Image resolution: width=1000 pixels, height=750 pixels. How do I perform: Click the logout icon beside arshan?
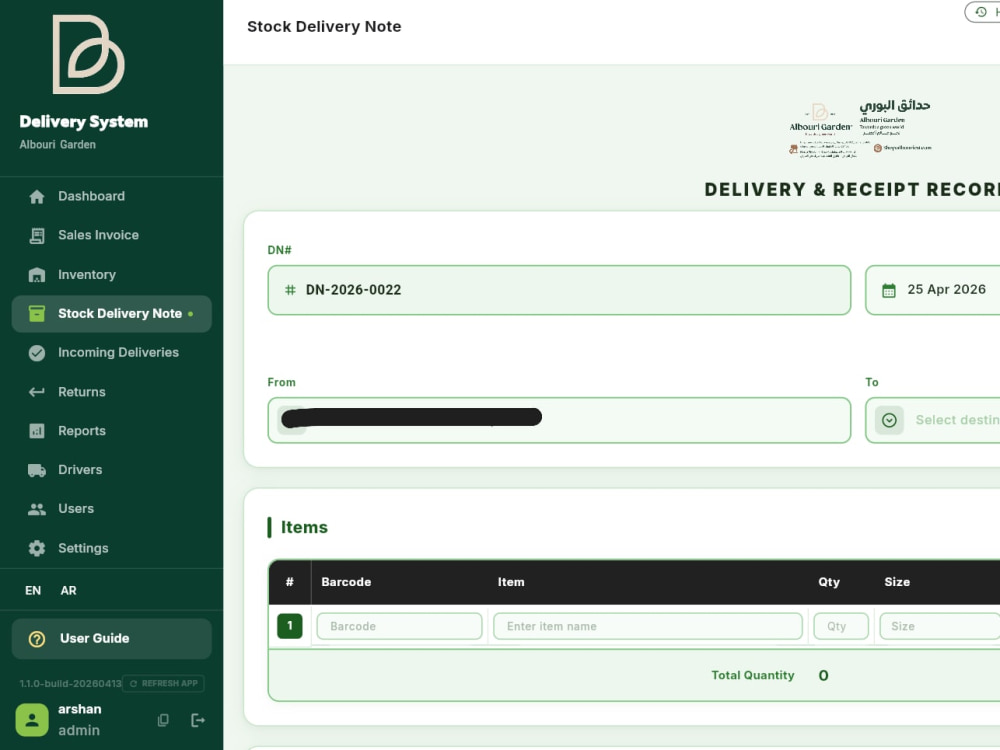pos(198,720)
